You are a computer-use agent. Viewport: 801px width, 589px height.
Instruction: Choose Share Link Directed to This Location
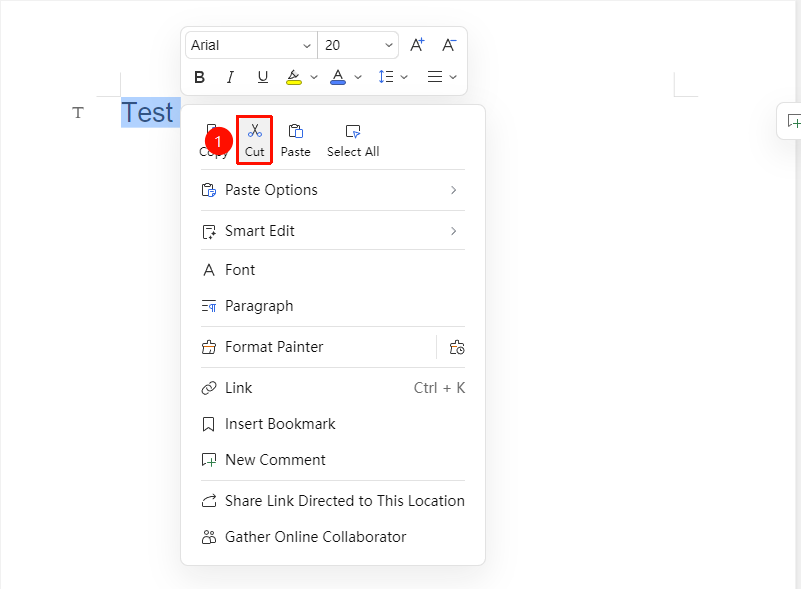pyautogui.click(x=333, y=501)
